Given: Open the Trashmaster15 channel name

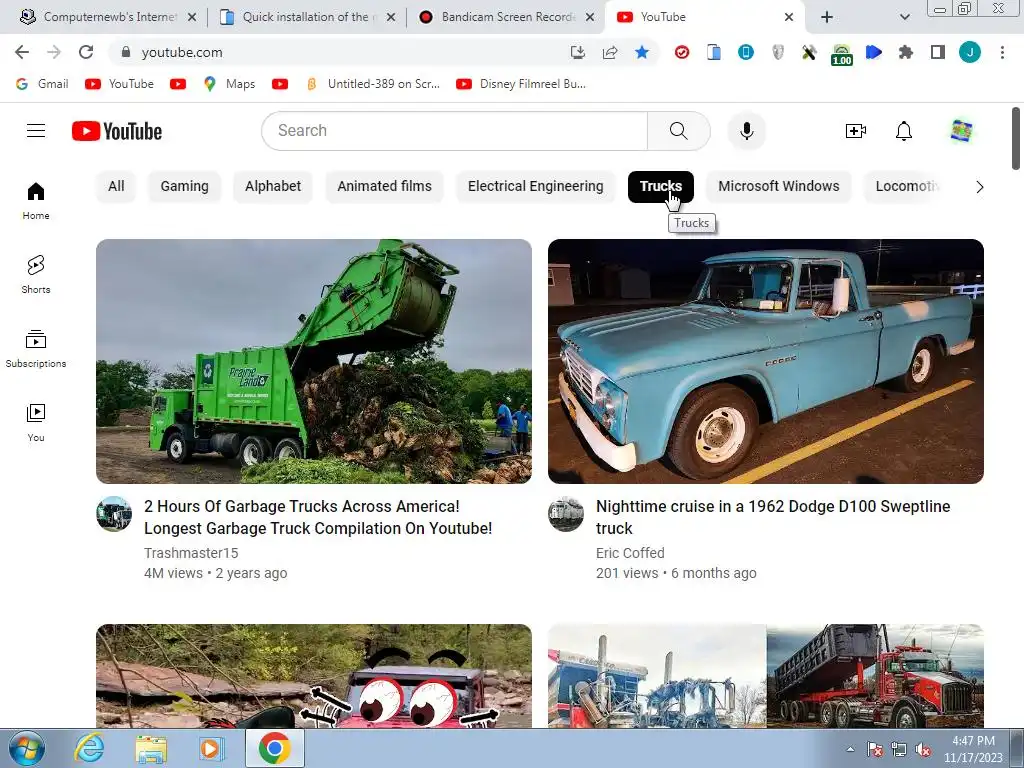Looking at the screenshot, I should pyautogui.click(x=191, y=553).
